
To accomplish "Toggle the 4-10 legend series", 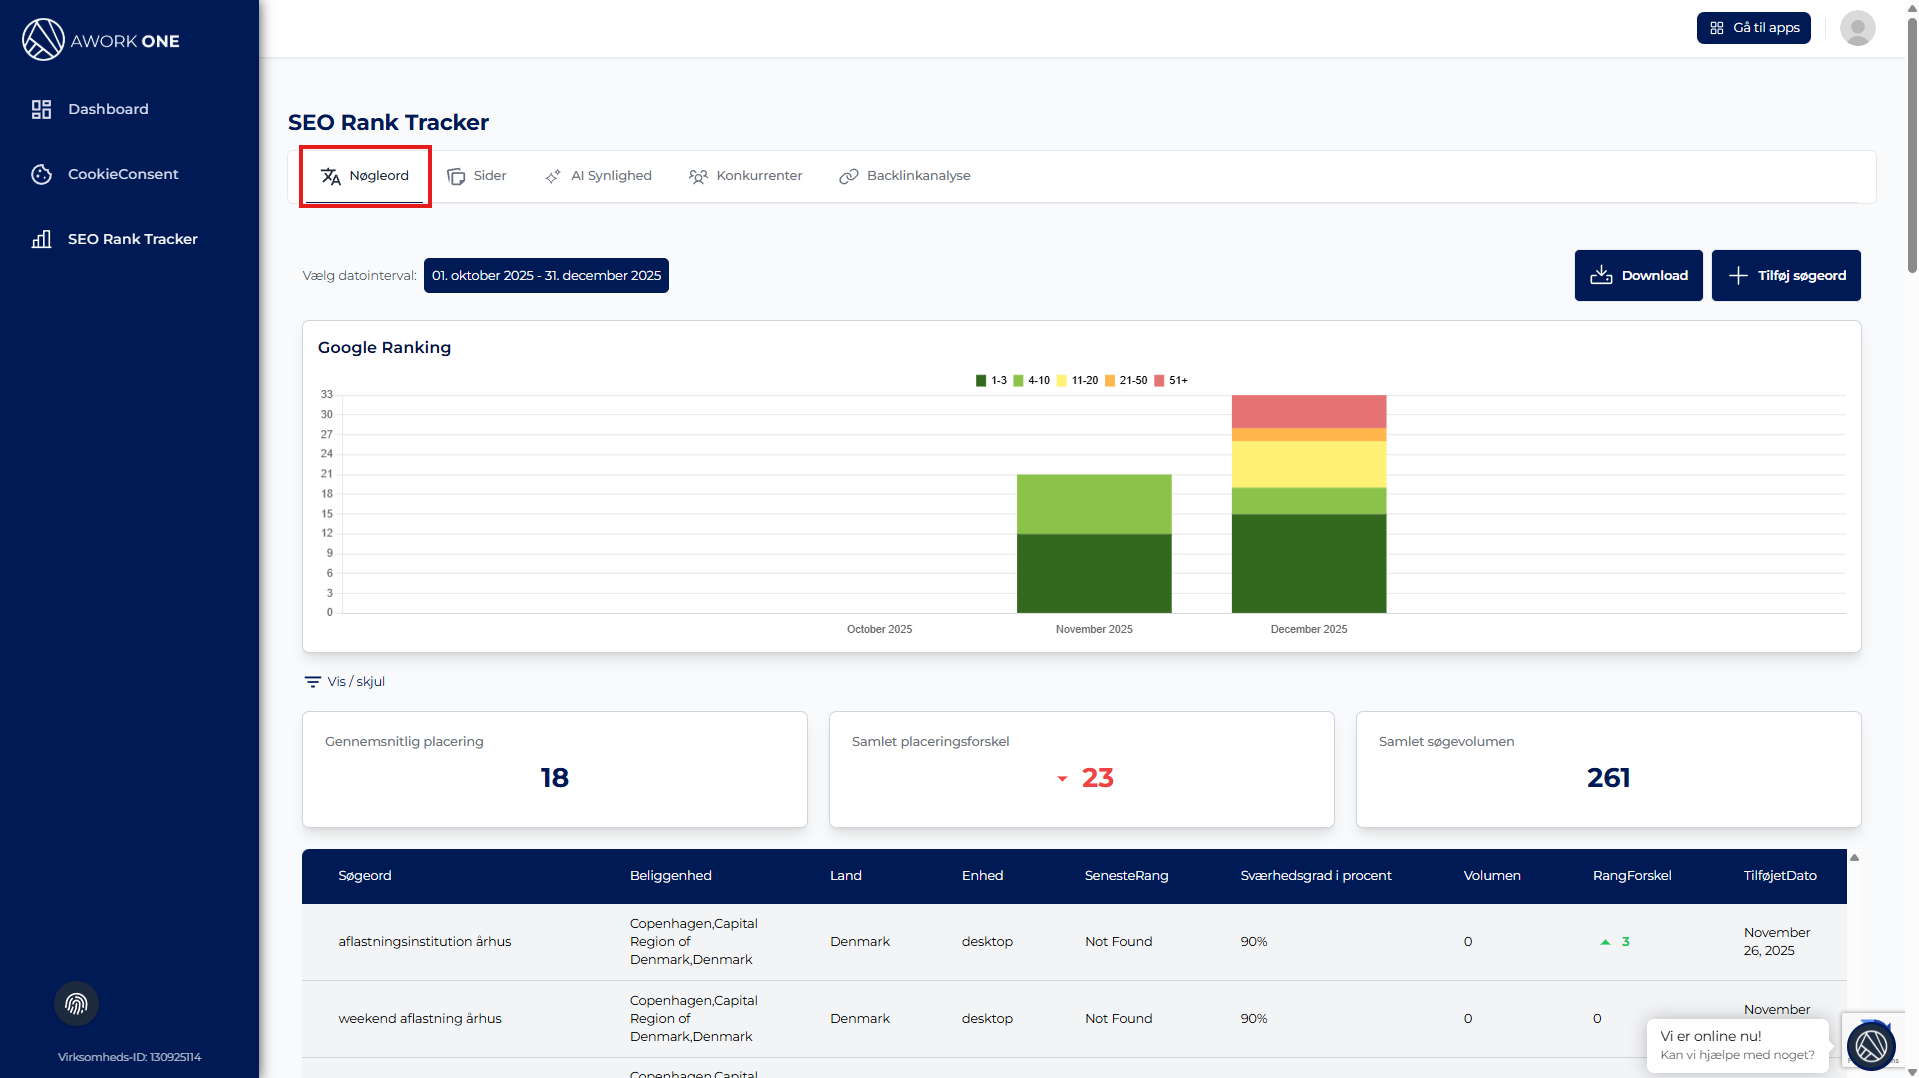I will point(1031,381).
